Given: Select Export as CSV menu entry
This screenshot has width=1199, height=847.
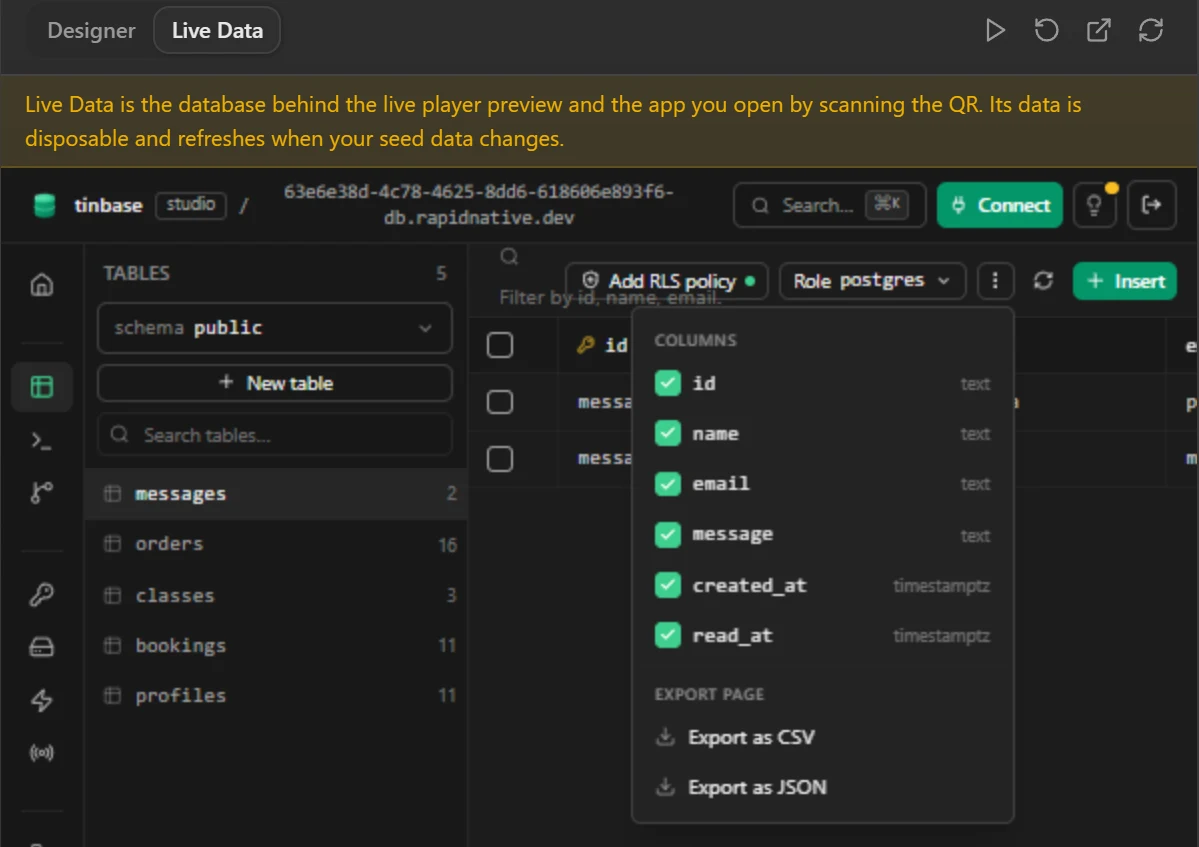Looking at the screenshot, I should (x=822, y=737).
